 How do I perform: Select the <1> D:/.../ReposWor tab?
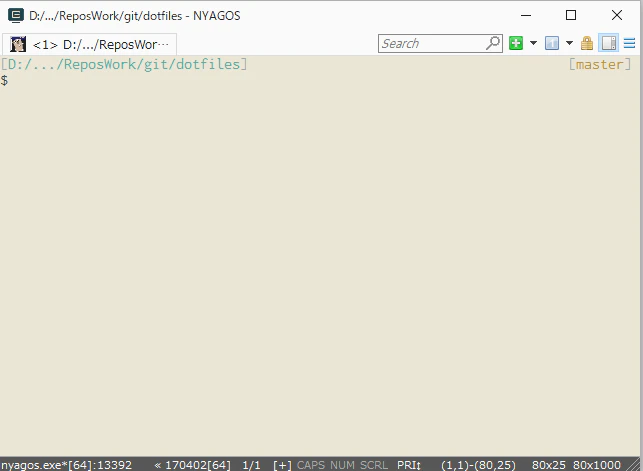tap(89, 44)
